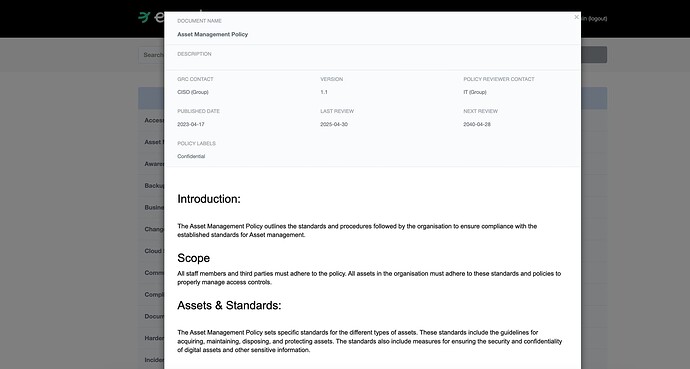
Task: Click the IT (Group) reviewer contact
Action: 475,92
